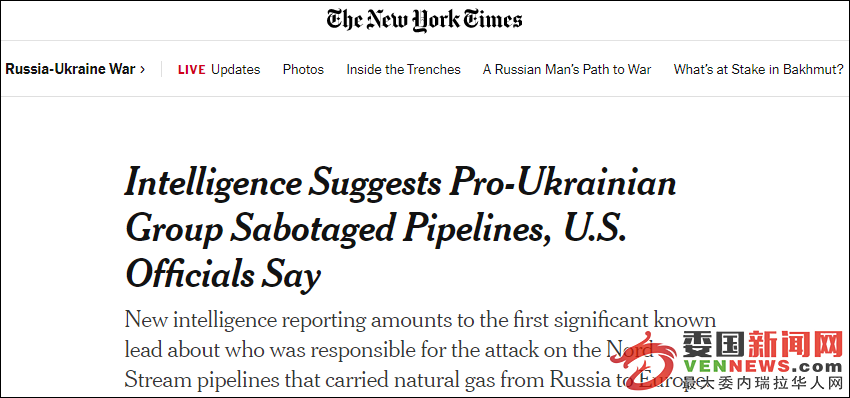Click The New York Times logo
Screen dimensions: 850x398
click(424, 20)
